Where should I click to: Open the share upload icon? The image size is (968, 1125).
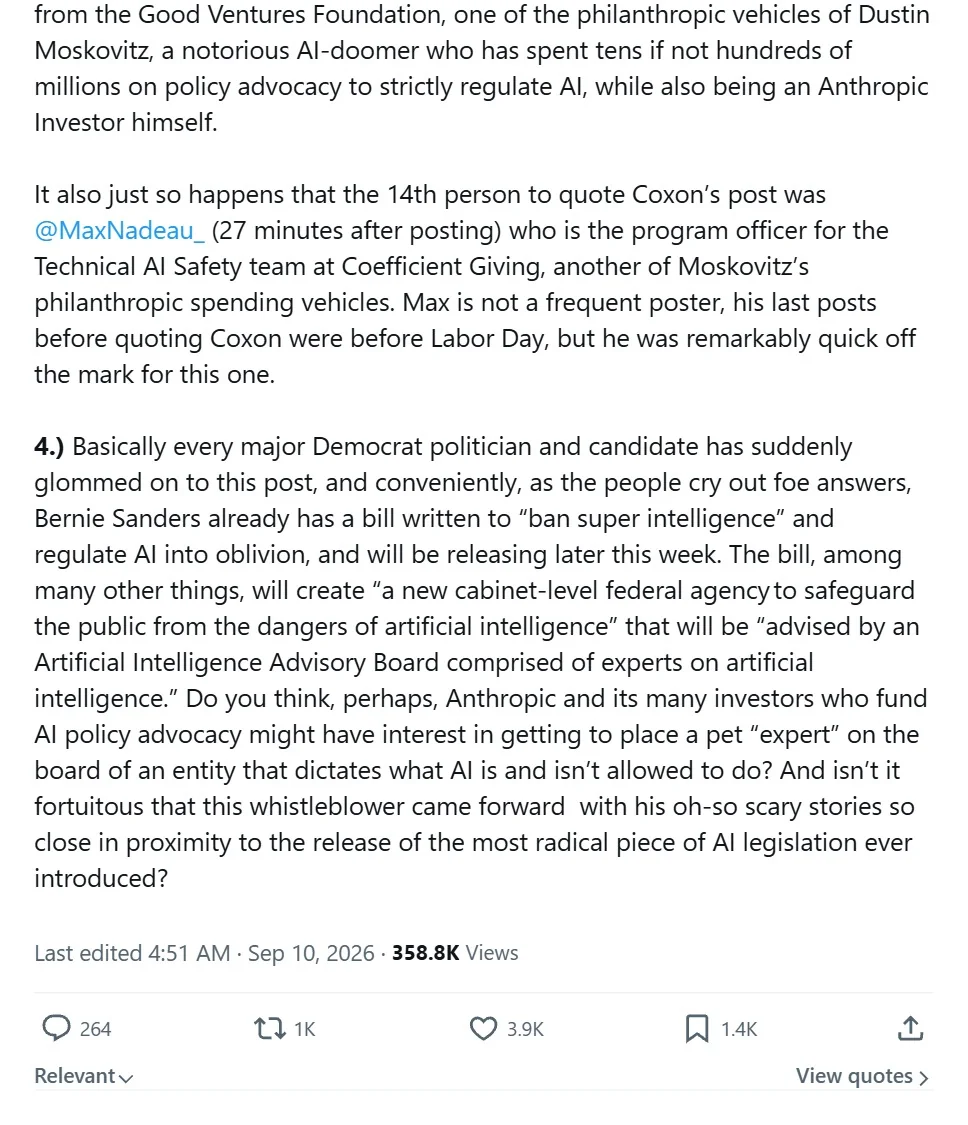[910, 1028]
